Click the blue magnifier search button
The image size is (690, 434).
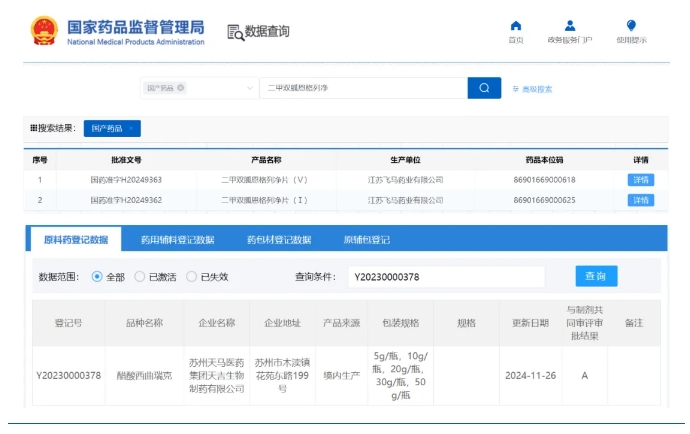pos(484,88)
